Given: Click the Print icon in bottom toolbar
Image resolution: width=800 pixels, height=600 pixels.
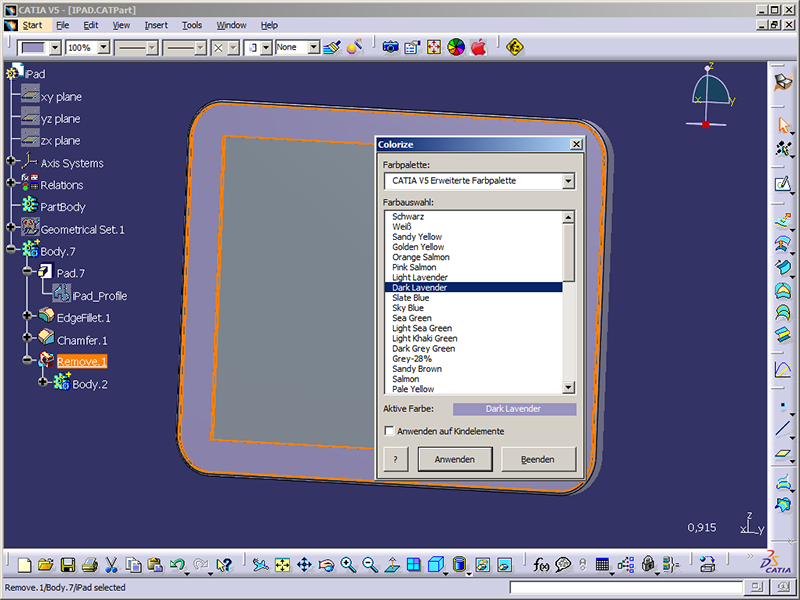Looking at the screenshot, I should click(90, 564).
